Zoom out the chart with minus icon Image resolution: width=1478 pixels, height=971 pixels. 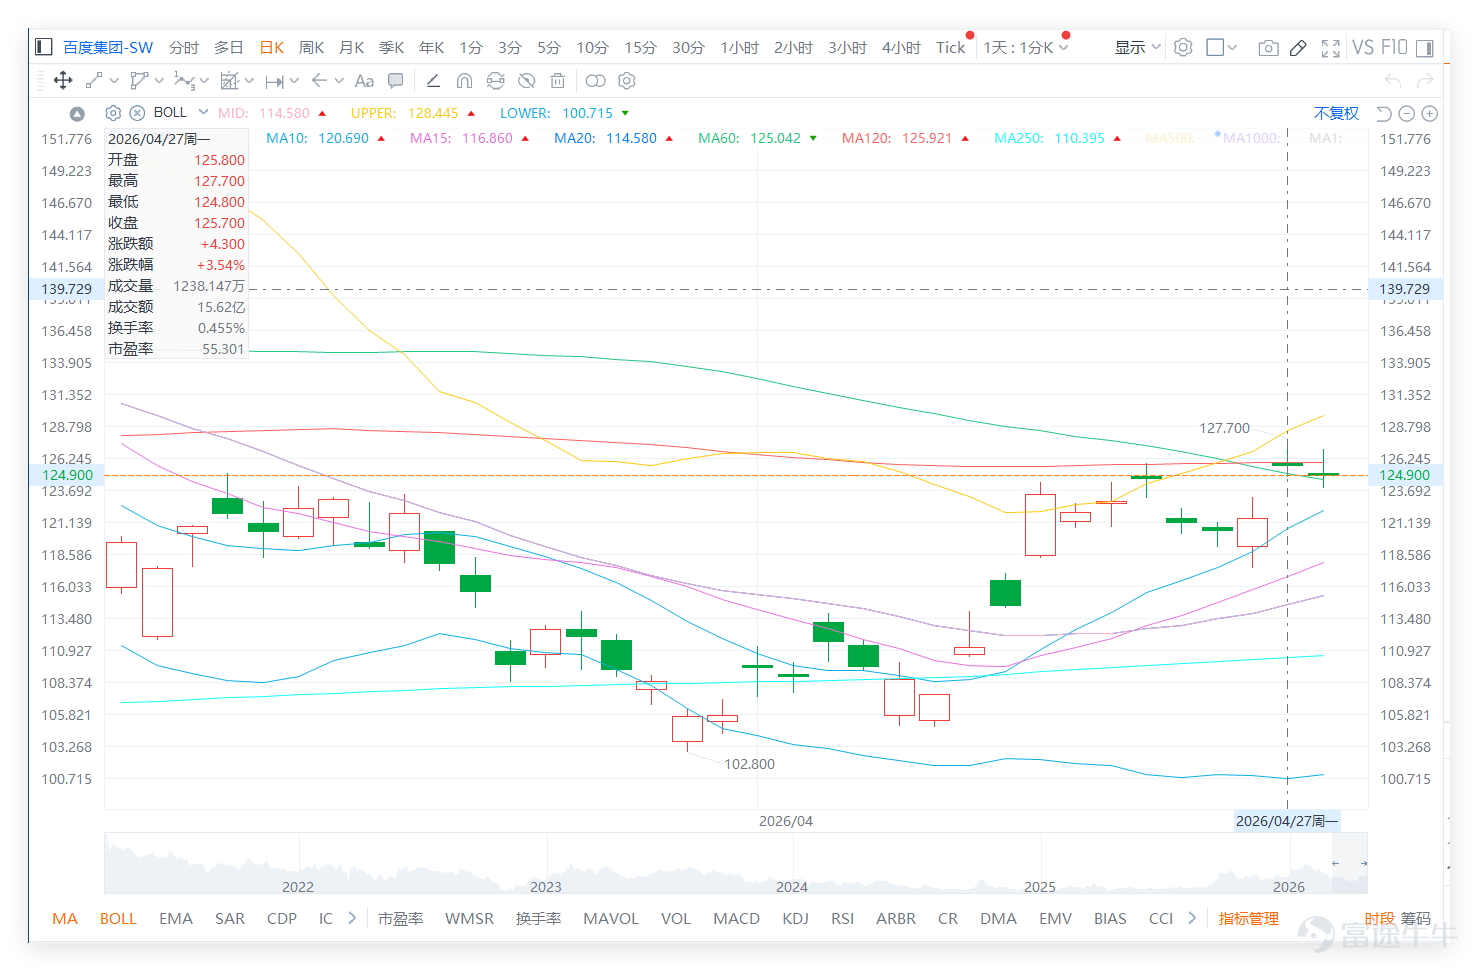coord(1407,114)
